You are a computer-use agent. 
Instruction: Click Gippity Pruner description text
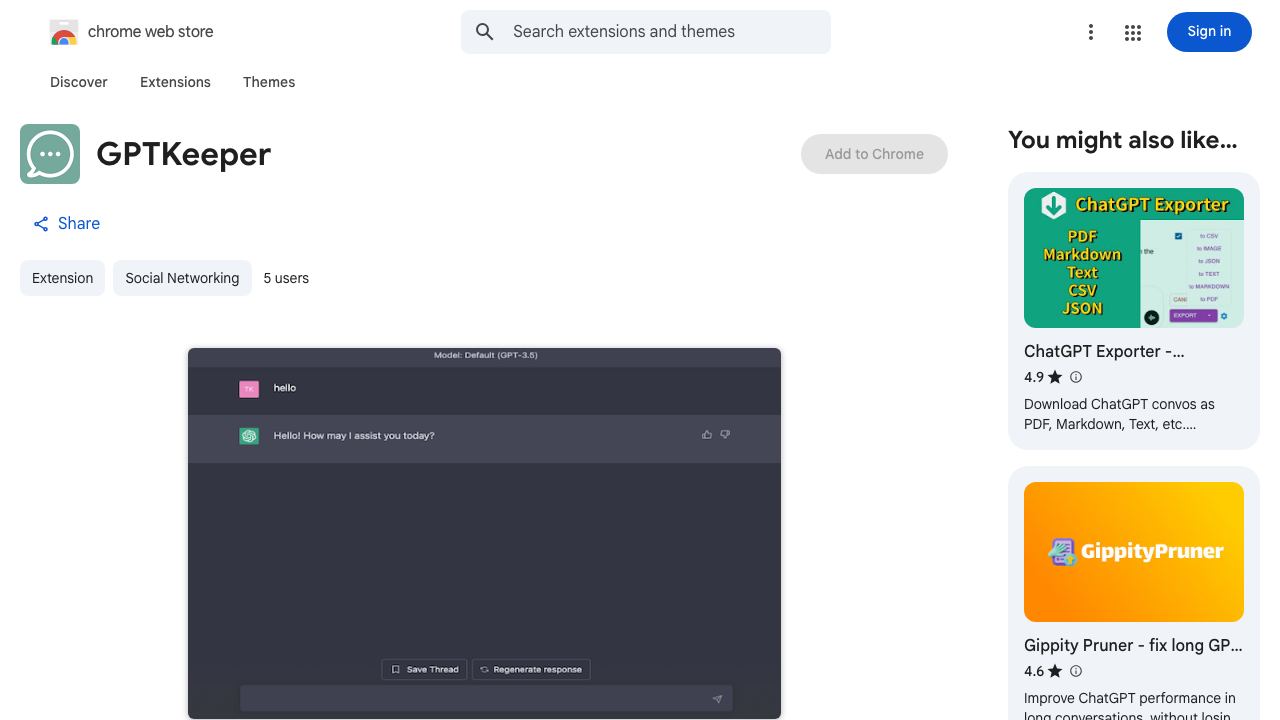pos(1130,705)
